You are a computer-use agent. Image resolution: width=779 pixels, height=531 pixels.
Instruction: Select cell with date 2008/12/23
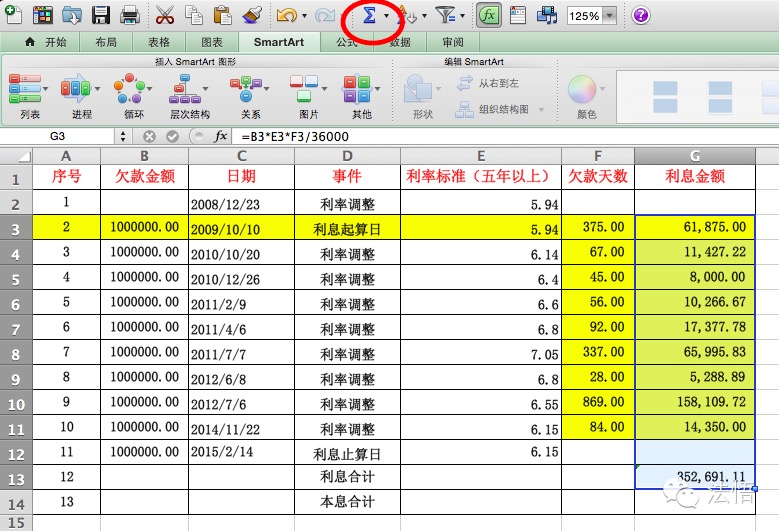[241, 203]
